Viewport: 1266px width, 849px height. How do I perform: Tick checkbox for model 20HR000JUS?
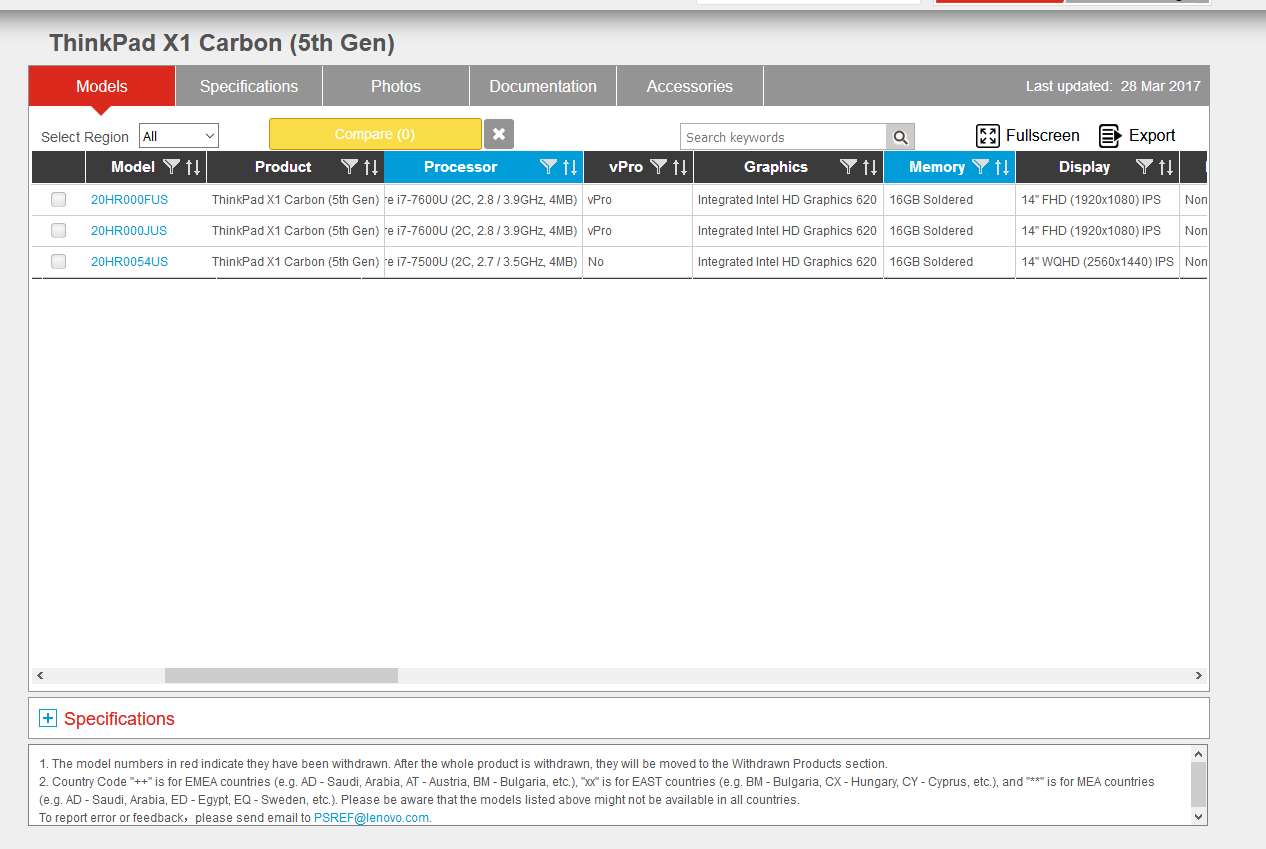click(x=59, y=230)
